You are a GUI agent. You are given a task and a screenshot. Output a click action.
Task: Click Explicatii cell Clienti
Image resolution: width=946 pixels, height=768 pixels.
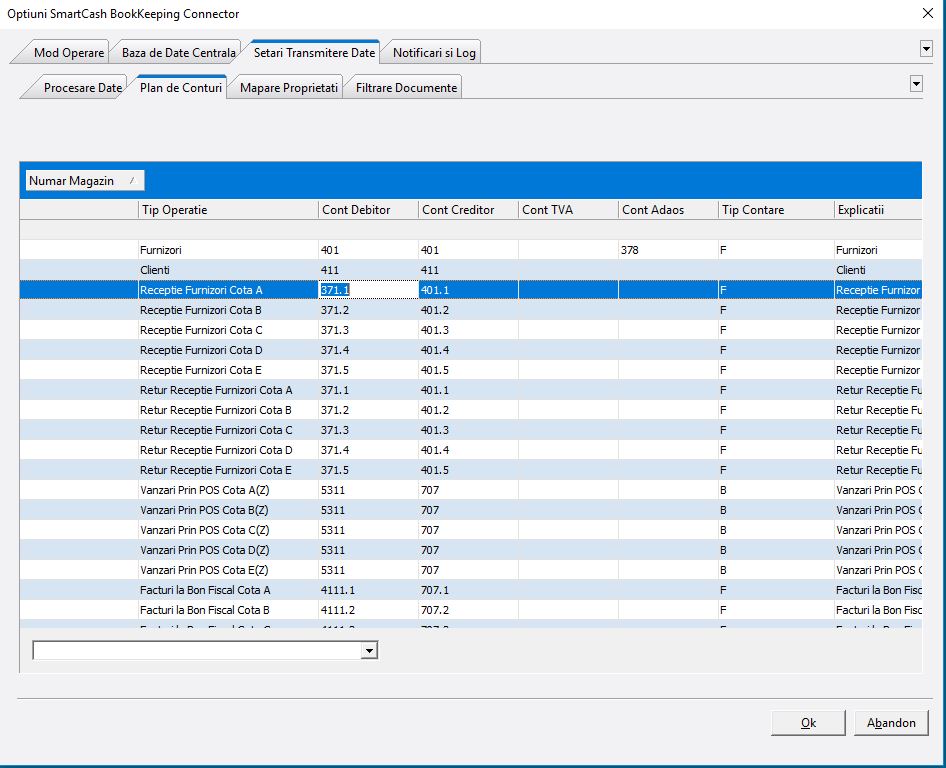click(x=878, y=270)
